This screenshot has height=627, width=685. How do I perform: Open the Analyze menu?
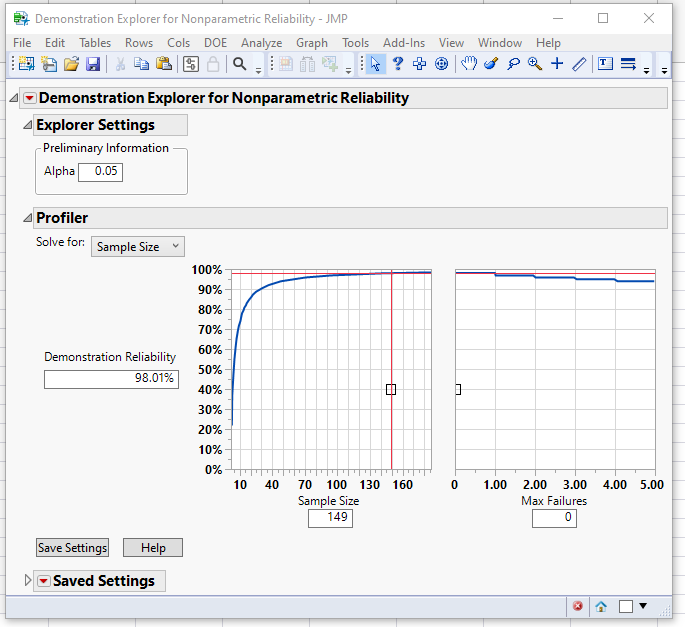coord(261,43)
